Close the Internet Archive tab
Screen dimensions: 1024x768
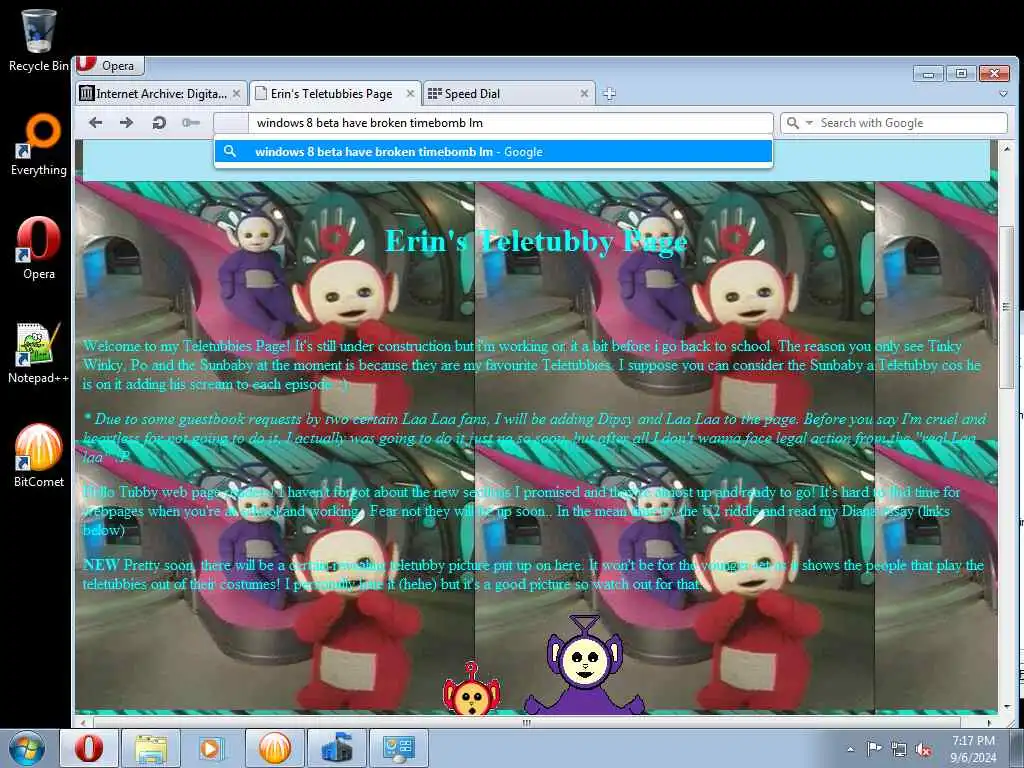[x=236, y=93]
